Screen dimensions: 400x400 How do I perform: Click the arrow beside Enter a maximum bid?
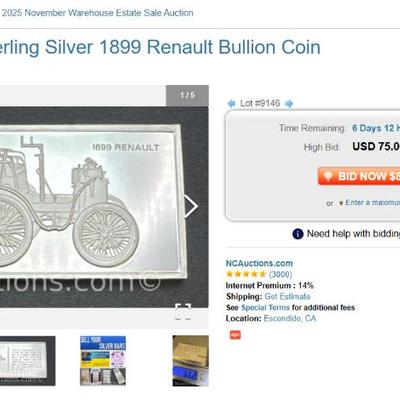341,203
